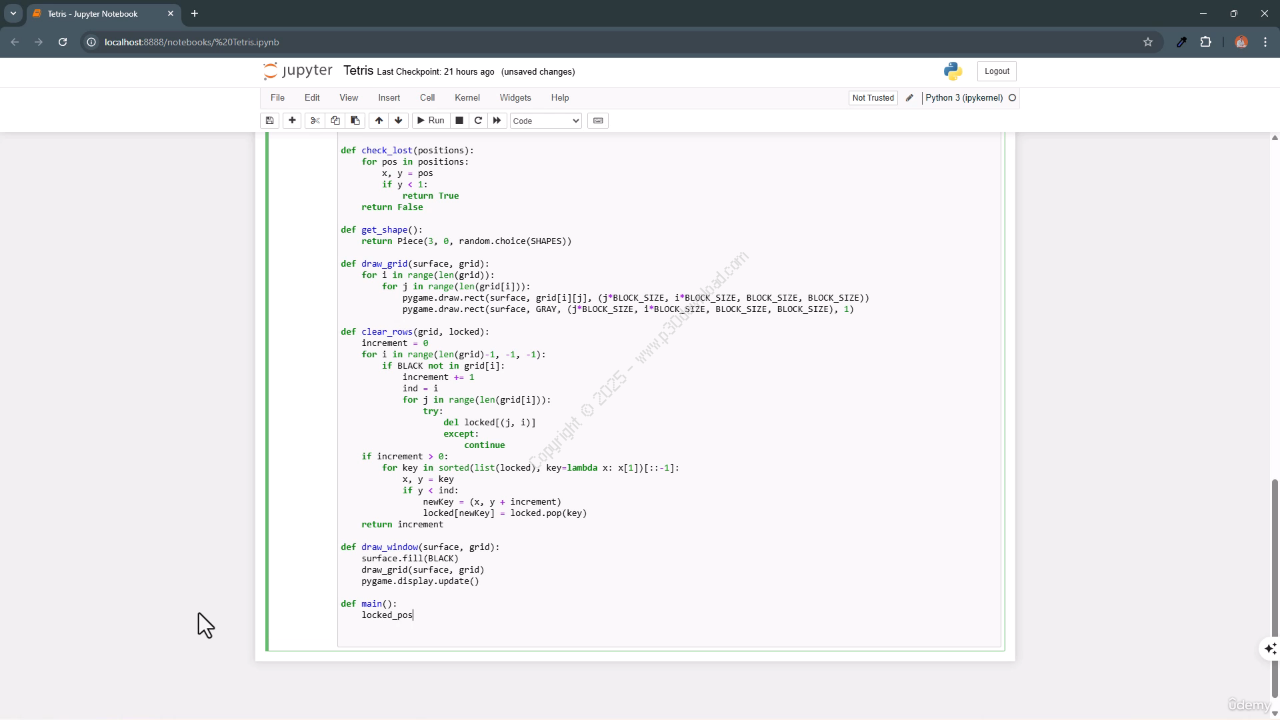Paste cells below using the clipboard icon
This screenshot has width=1280, height=720.
point(355,121)
